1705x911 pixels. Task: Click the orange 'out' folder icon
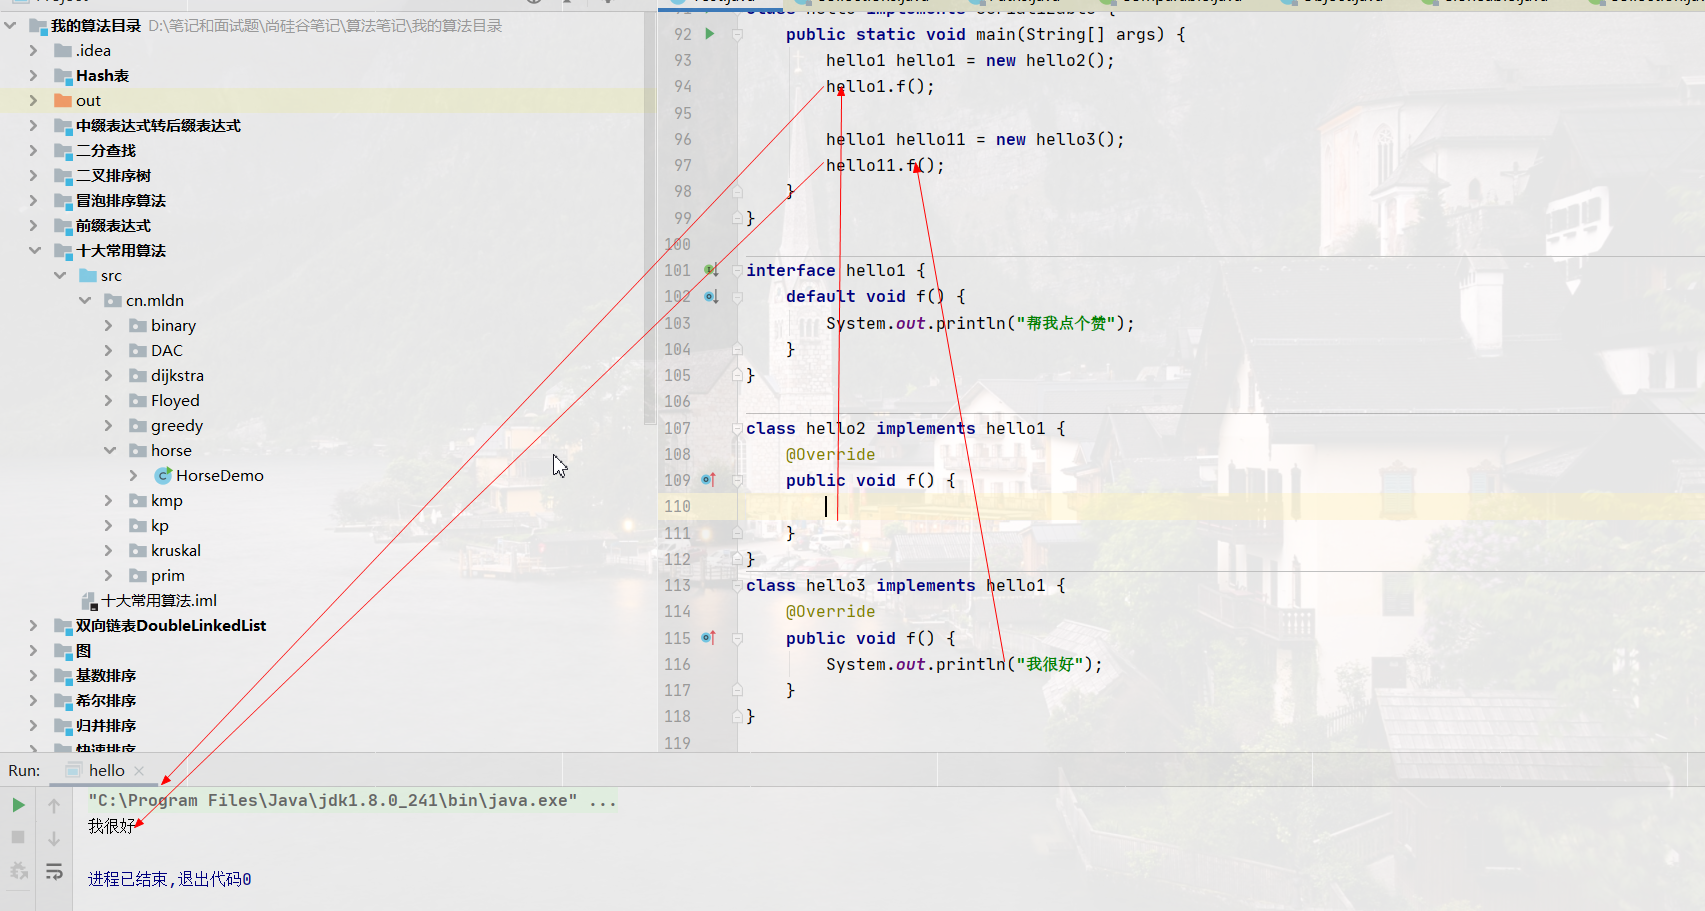[63, 100]
